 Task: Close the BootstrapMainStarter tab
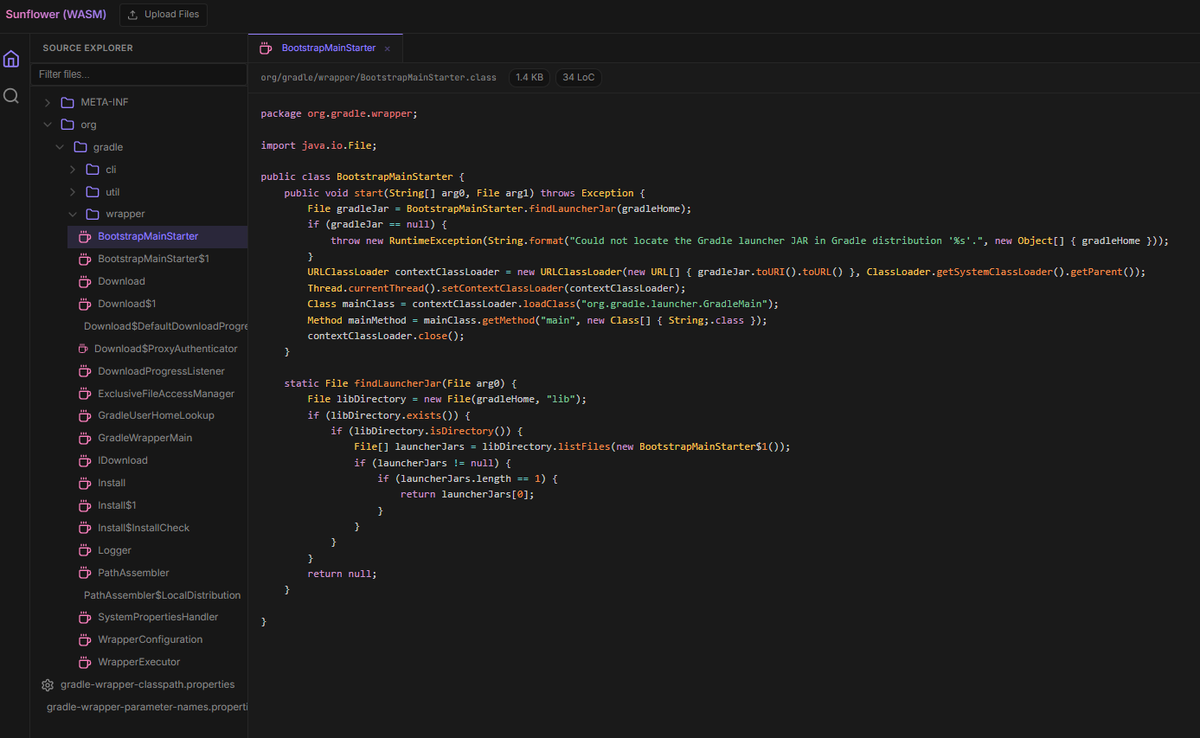(387, 49)
